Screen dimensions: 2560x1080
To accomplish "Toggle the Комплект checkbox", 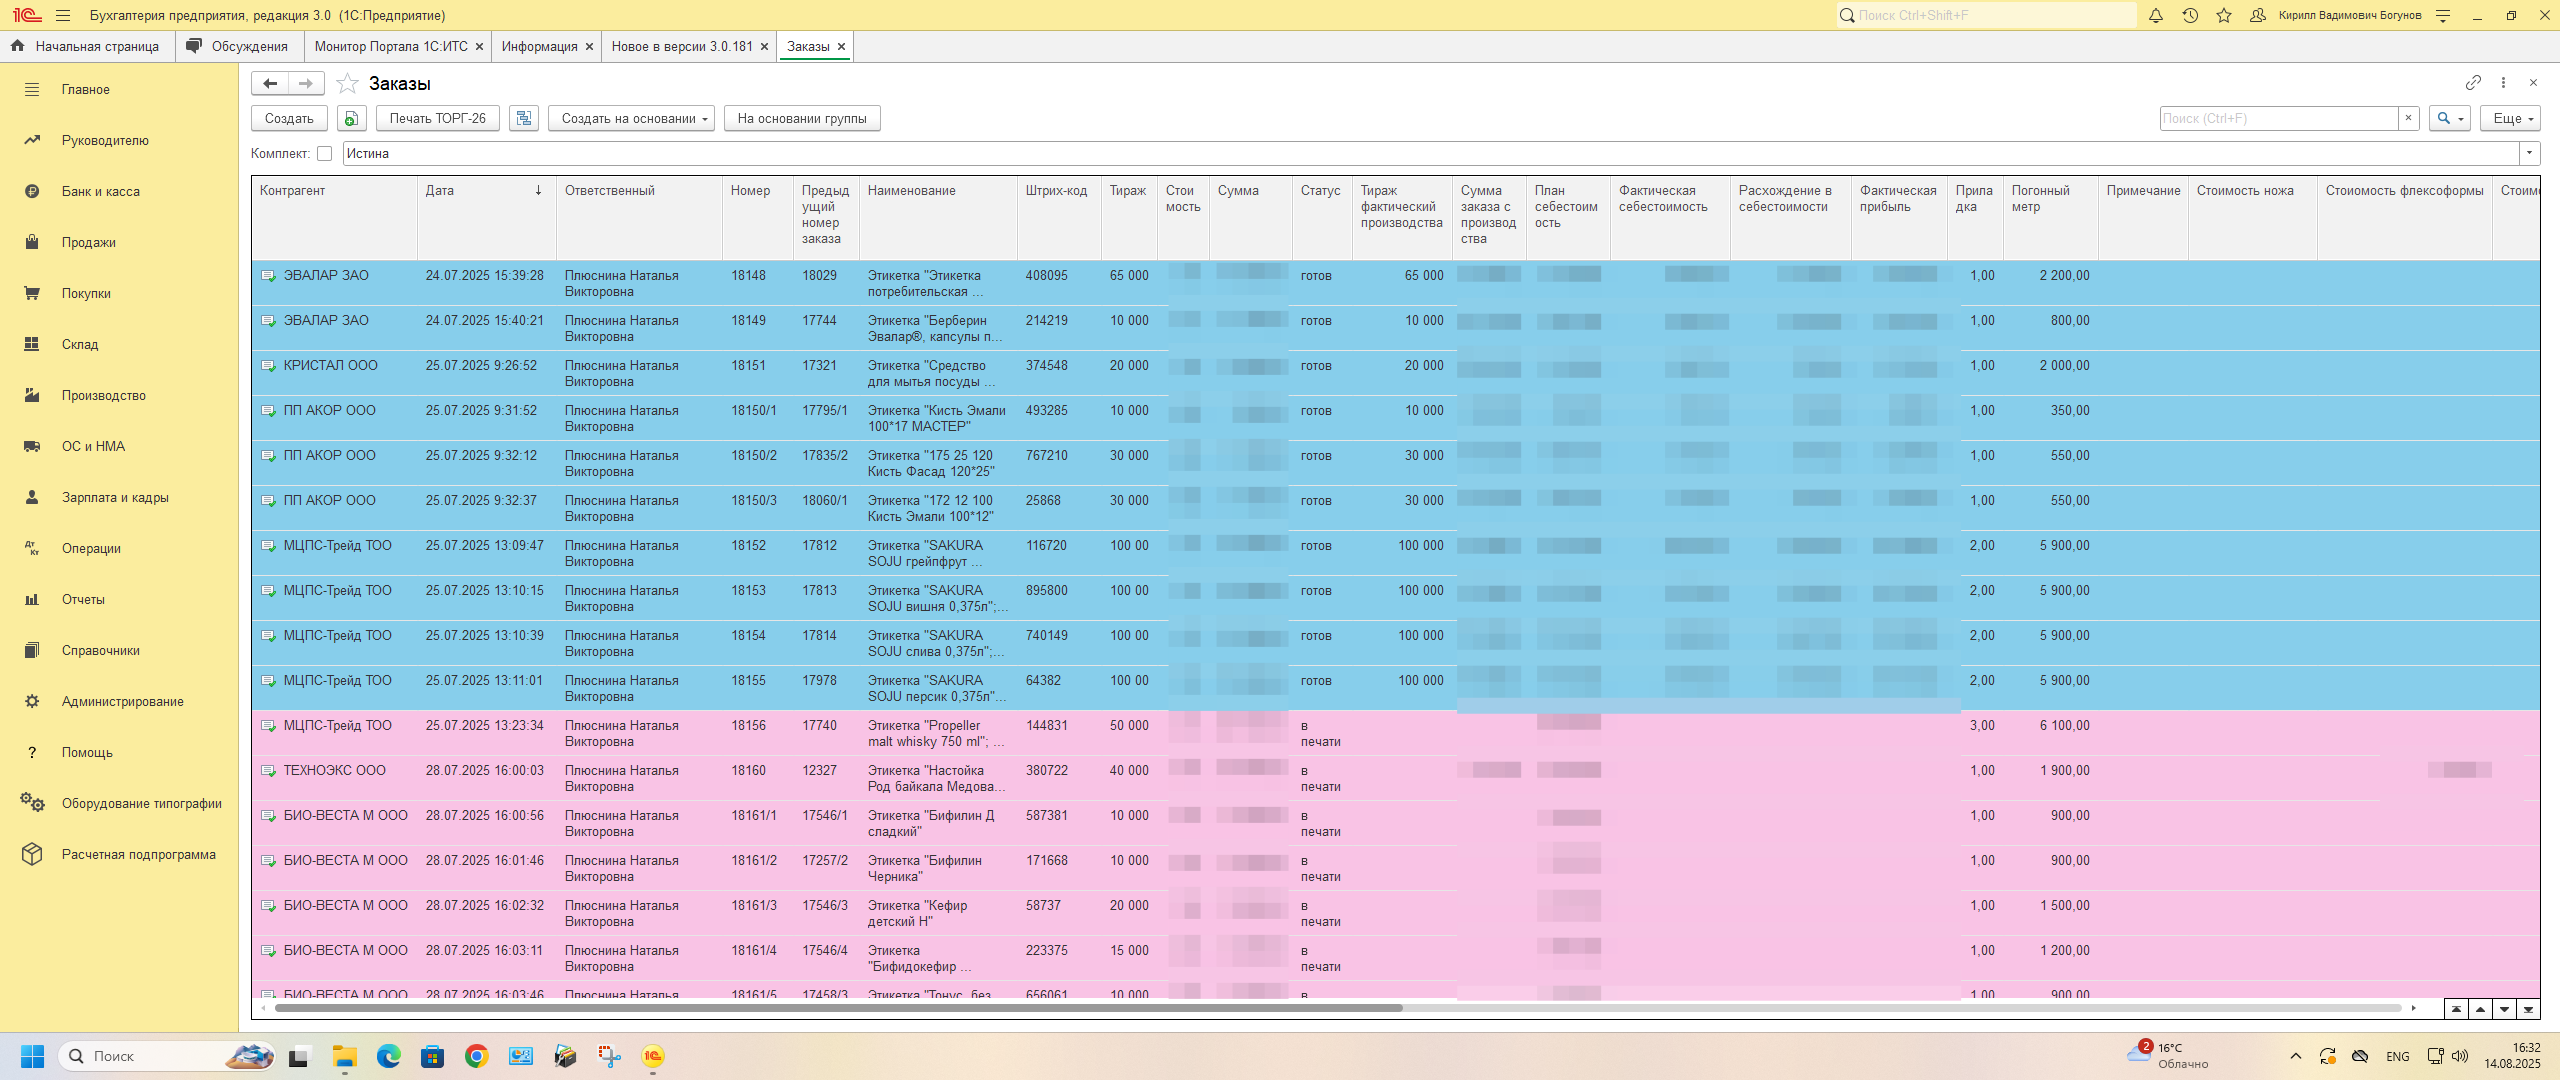I will pyautogui.click(x=324, y=153).
